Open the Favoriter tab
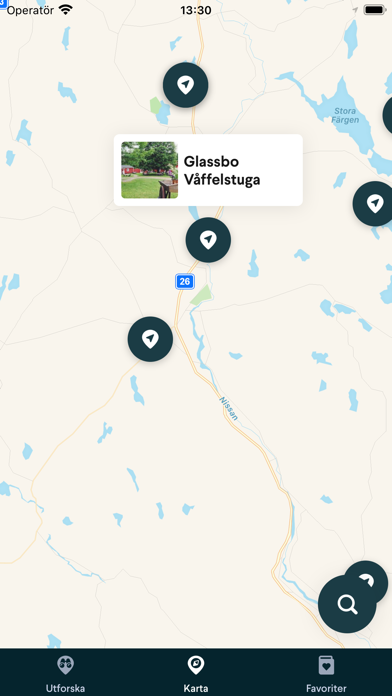Image resolution: width=392 pixels, height=696 pixels. pos(326,674)
